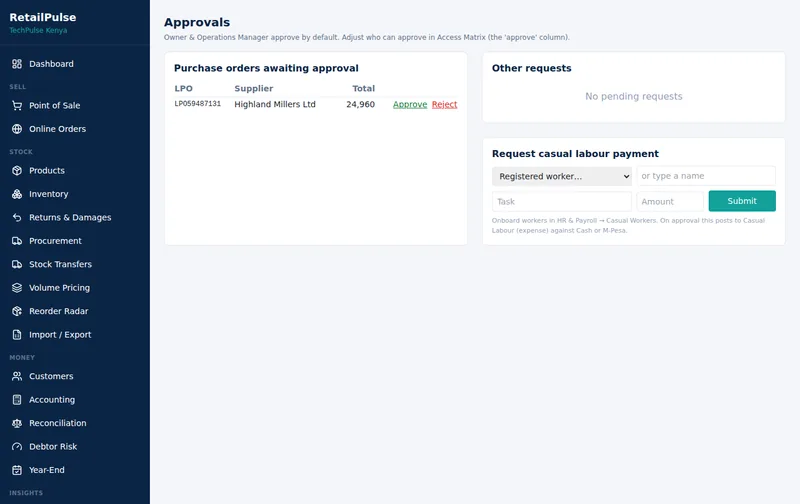Click the RetailPulse logo title
Screen dimensions: 800x504
point(43,17)
